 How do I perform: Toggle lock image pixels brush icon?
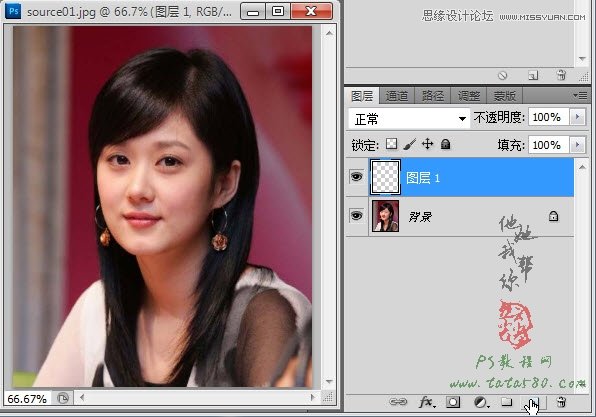409,144
